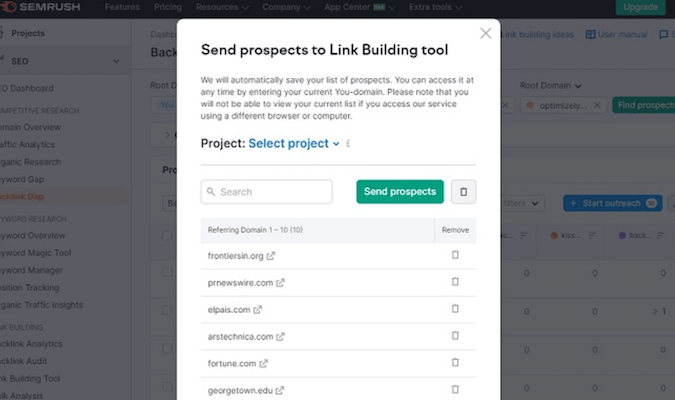Delete prnewswire.com row via trash icon
Viewport: 675px width, 400px height.
pyautogui.click(x=455, y=282)
